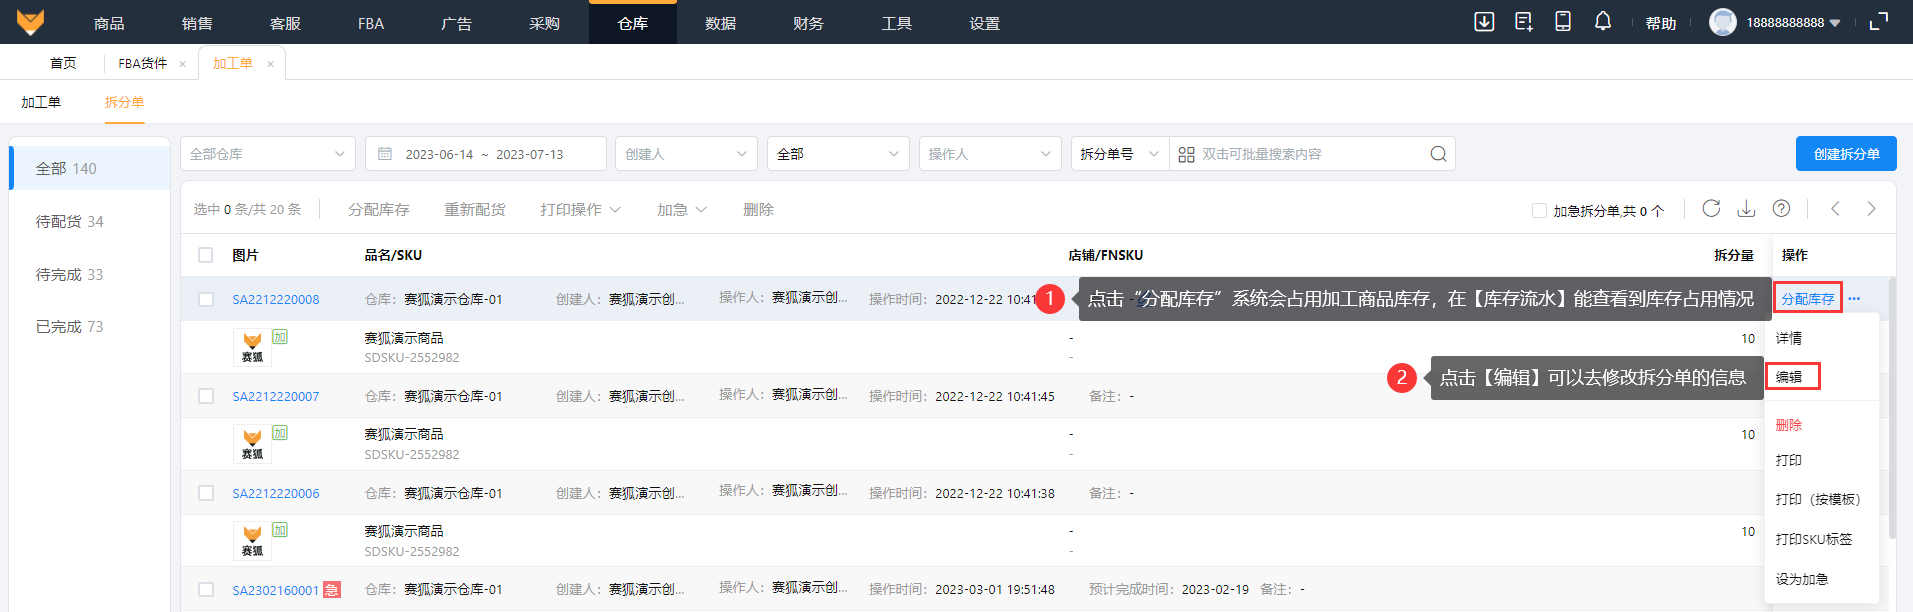
Task: Click more actions ellipsis for SA2212220008
Action: click(x=1854, y=299)
